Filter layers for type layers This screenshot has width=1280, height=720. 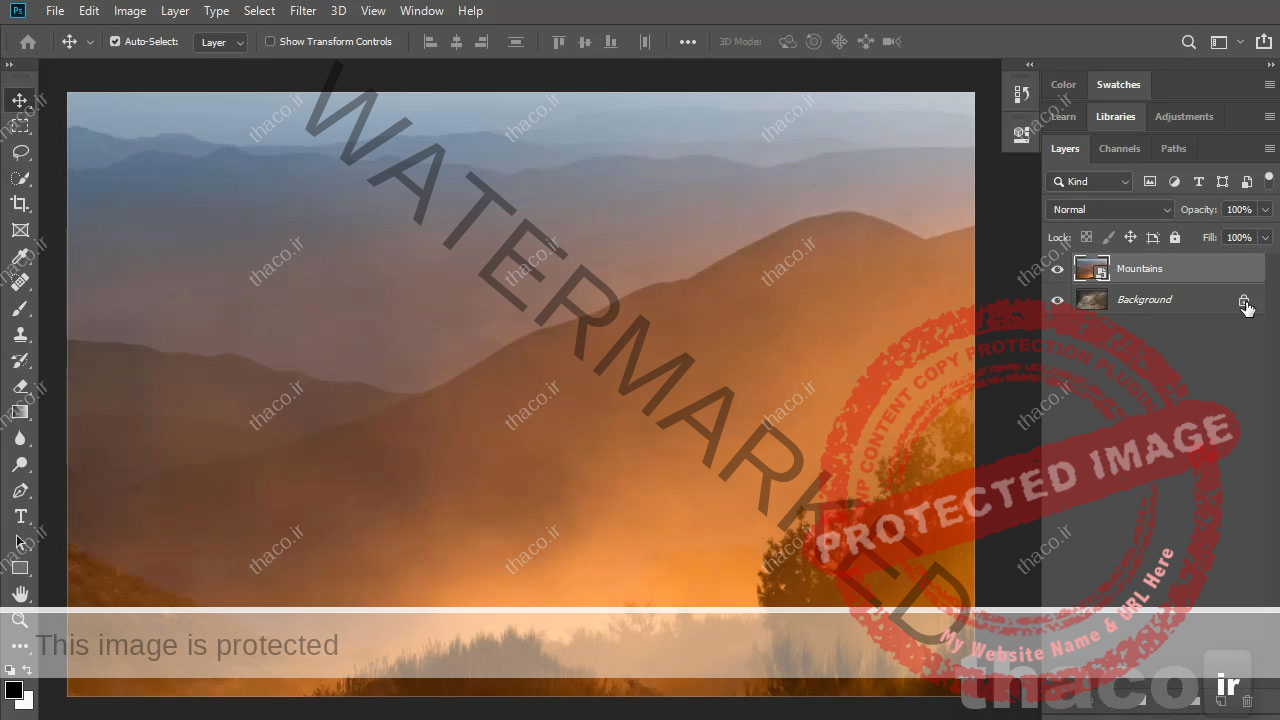pyautogui.click(x=1198, y=181)
